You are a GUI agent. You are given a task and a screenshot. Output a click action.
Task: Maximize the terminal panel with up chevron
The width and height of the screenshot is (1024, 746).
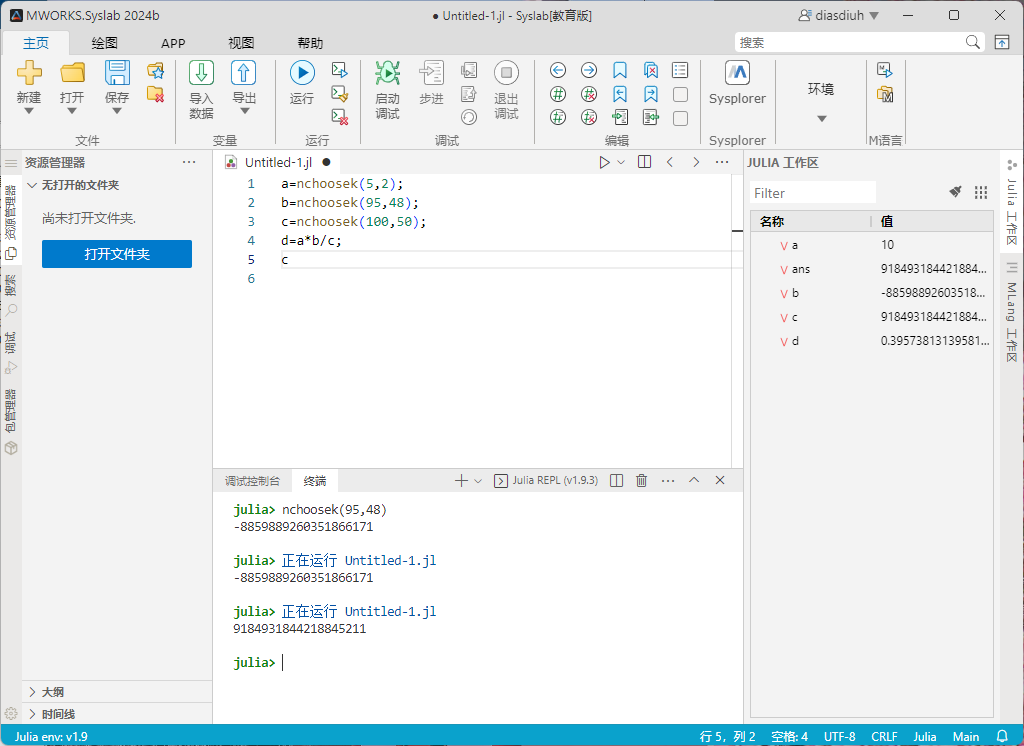(x=694, y=480)
